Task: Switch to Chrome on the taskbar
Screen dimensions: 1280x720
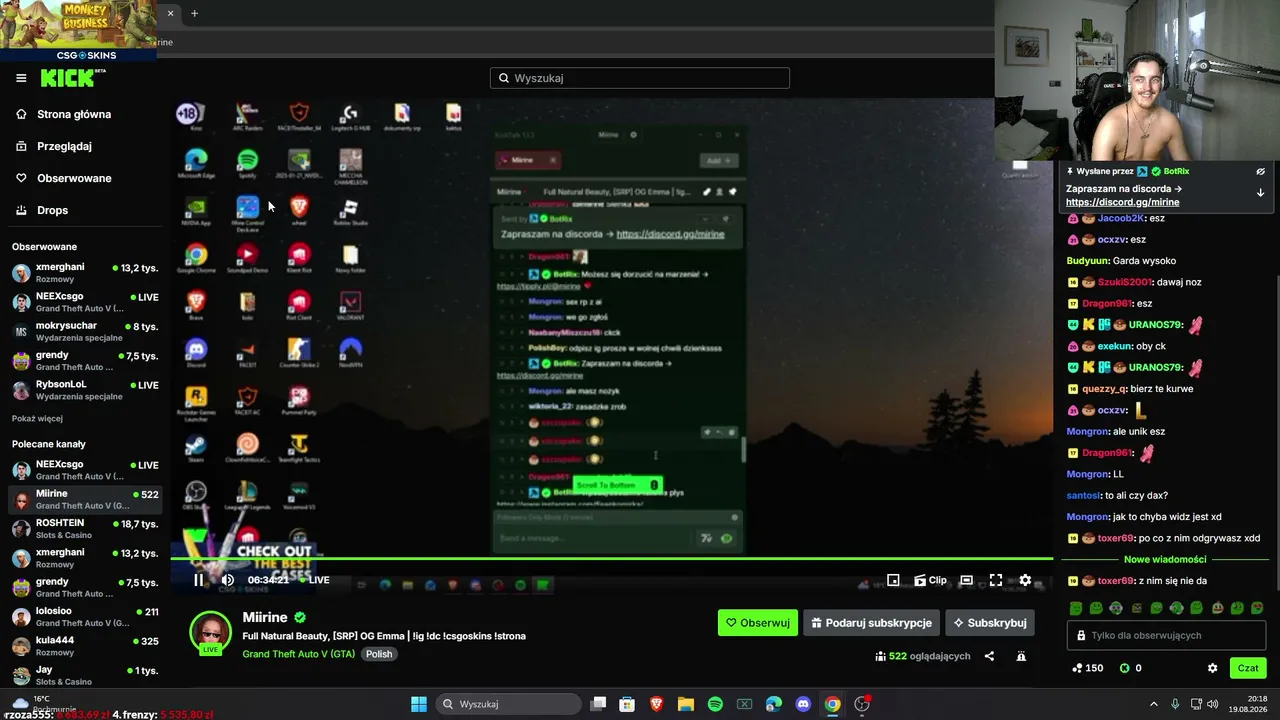Action: (x=832, y=704)
